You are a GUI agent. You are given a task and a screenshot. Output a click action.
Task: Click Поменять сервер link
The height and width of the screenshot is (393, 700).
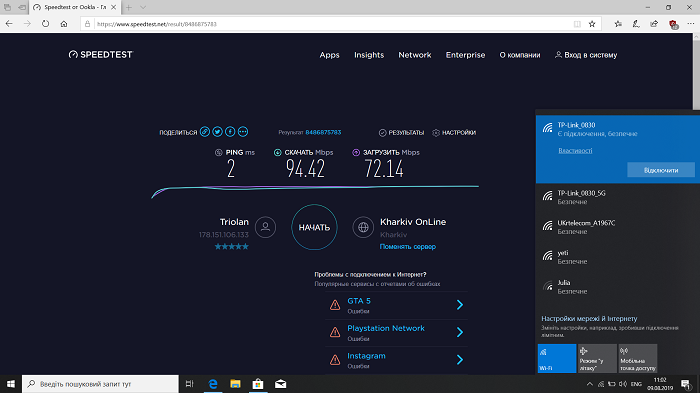click(x=408, y=247)
